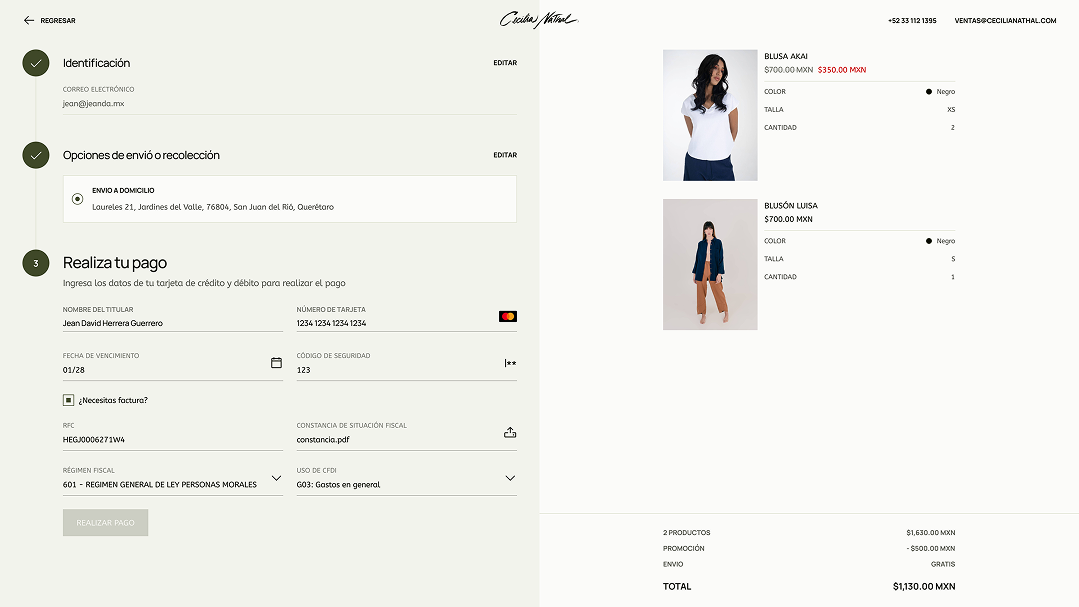
Task: Click the BLUSÓN LUISA product title
Action: [x=791, y=206]
